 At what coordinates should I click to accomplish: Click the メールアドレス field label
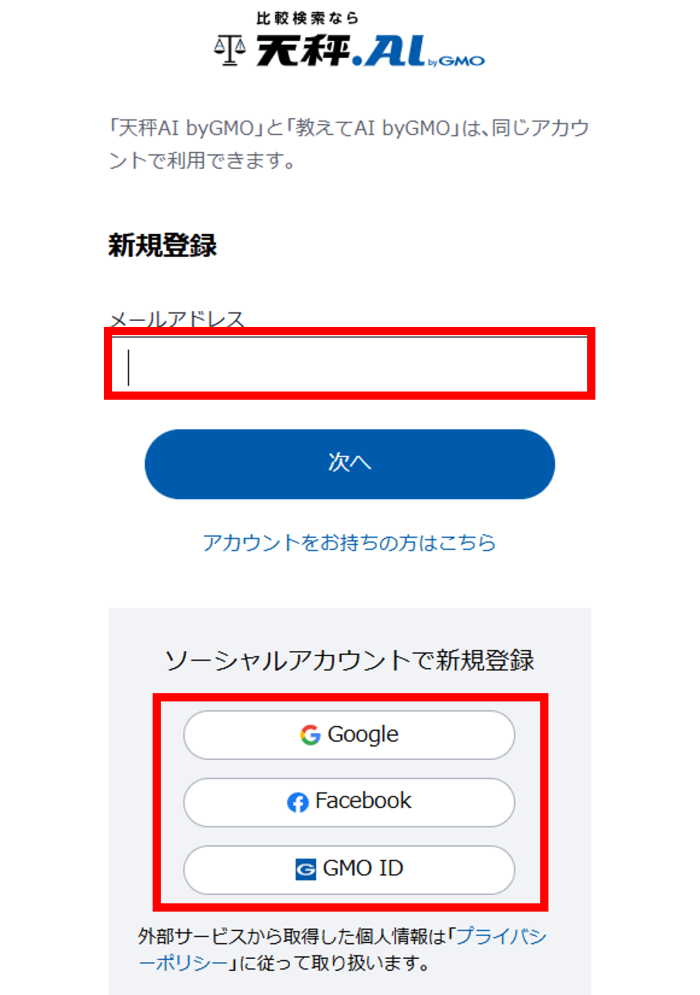(x=176, y=319)
